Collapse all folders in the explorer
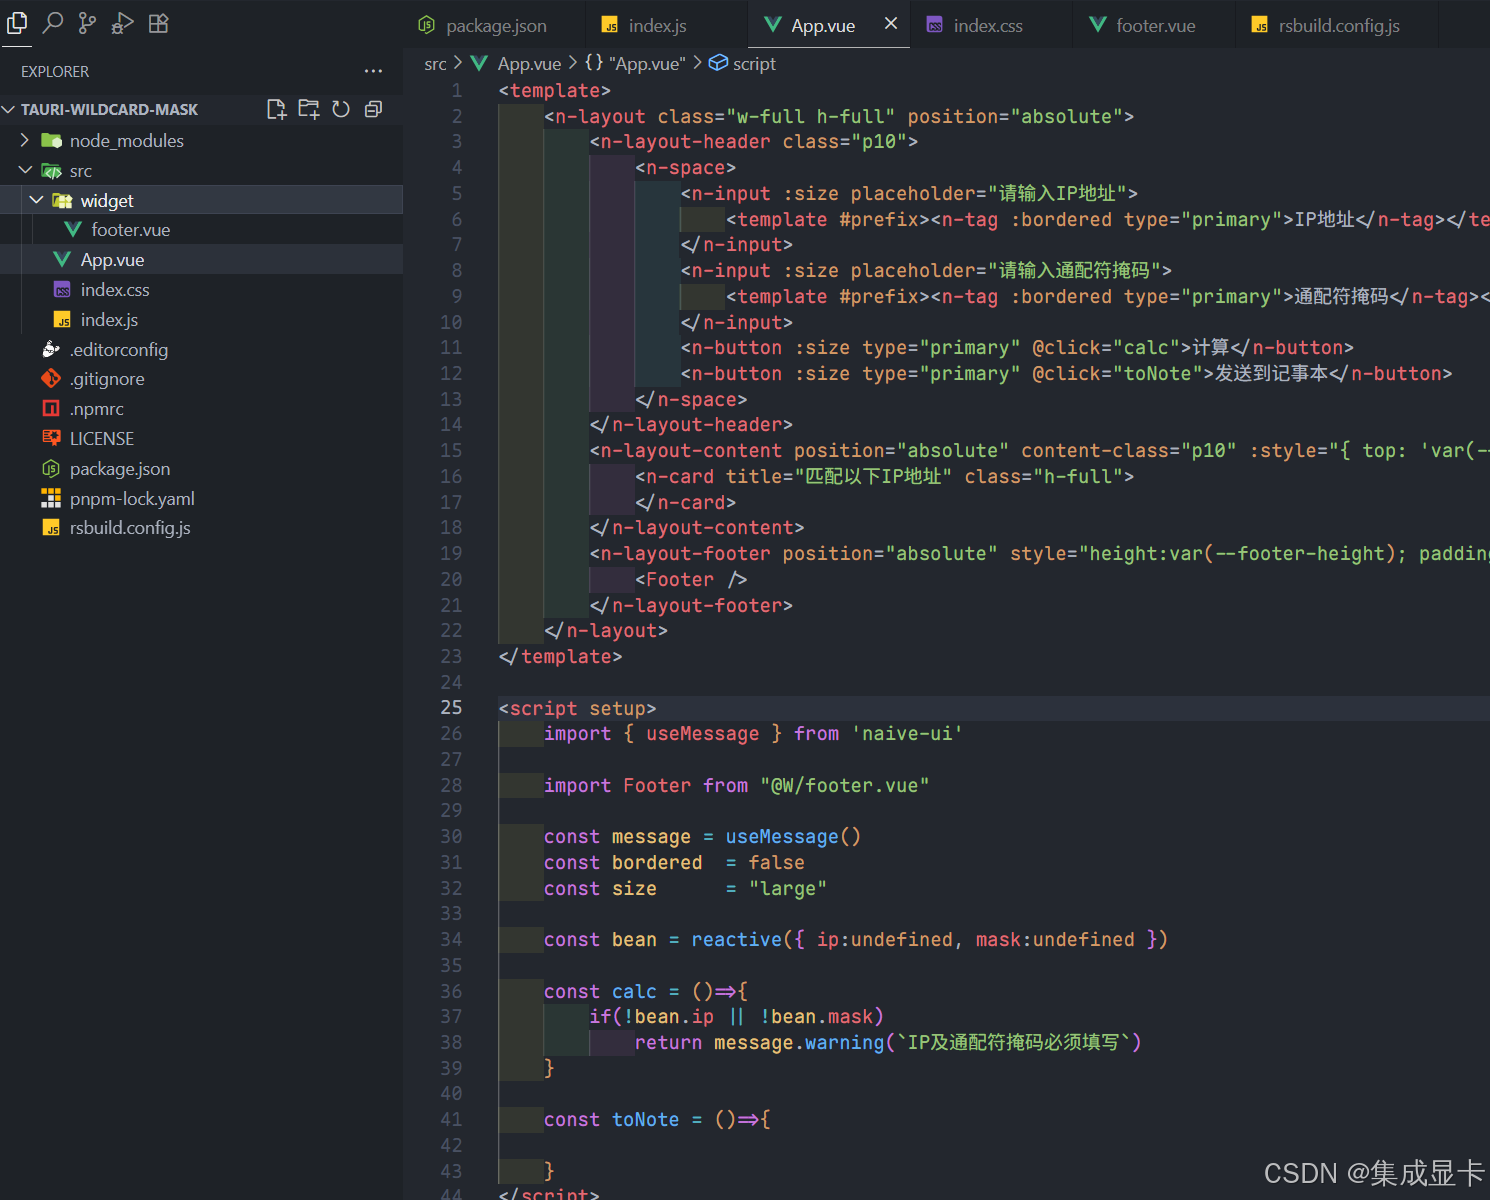1490x1200 pixels. click(373, 109)
